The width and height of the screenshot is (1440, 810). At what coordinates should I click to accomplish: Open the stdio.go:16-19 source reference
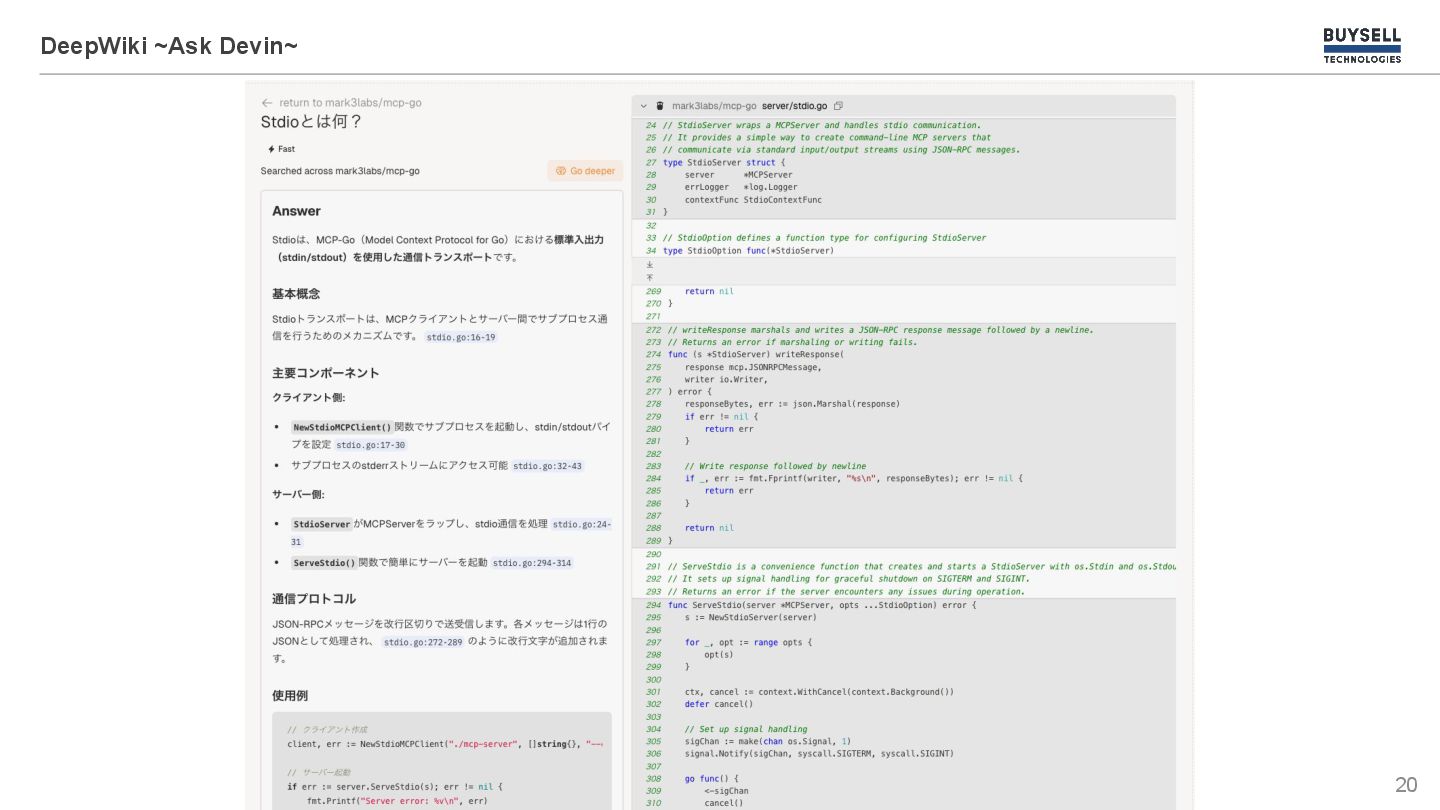click(461, 337)
